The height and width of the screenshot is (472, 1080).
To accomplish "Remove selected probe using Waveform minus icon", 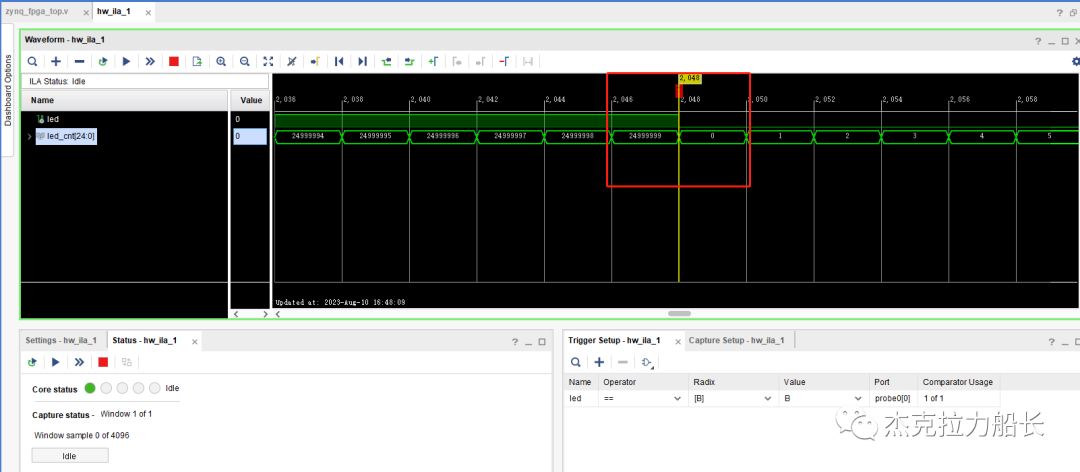I will 79,61.
